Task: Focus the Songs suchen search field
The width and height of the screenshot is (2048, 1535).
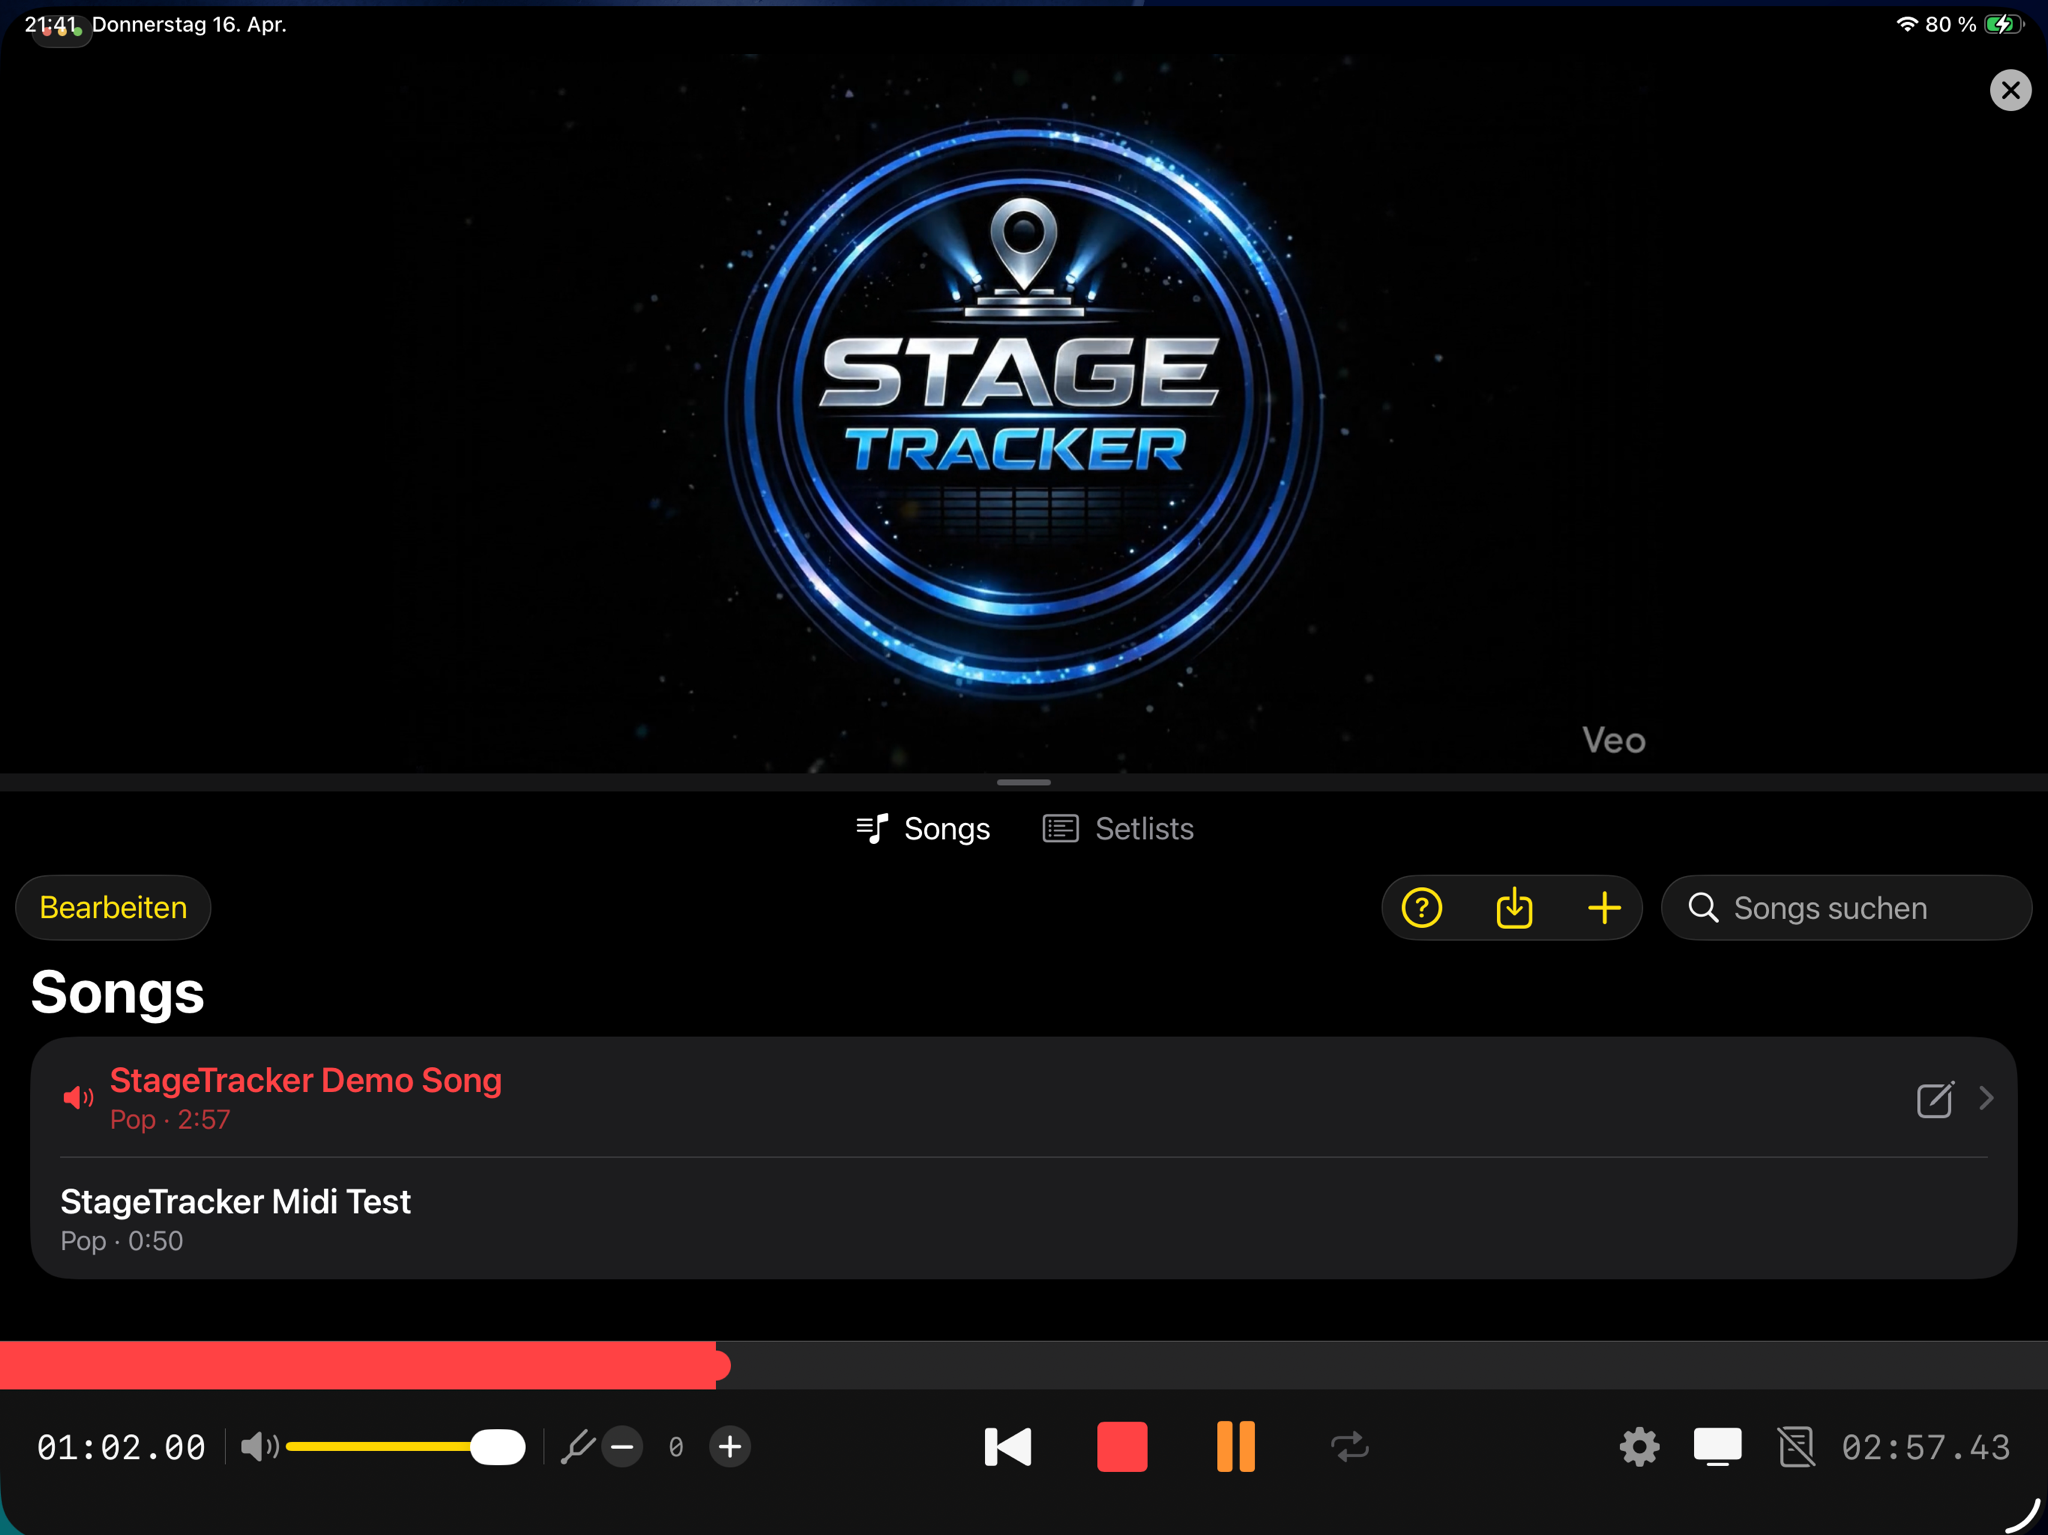Action: tap(1846, 907)
